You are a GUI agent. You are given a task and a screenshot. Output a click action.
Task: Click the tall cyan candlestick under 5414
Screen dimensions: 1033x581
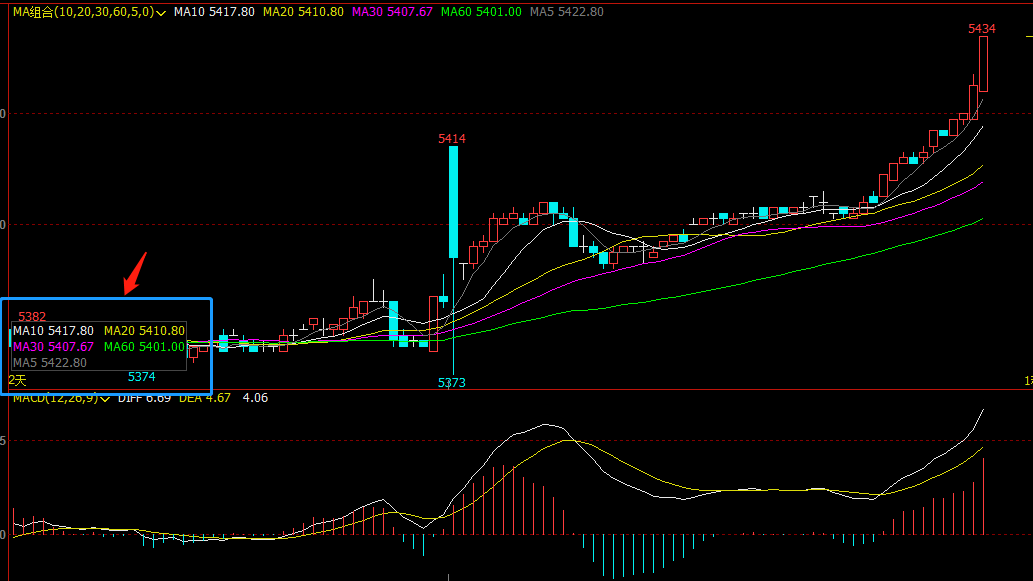pyautogui.click(x=453, y=202)
